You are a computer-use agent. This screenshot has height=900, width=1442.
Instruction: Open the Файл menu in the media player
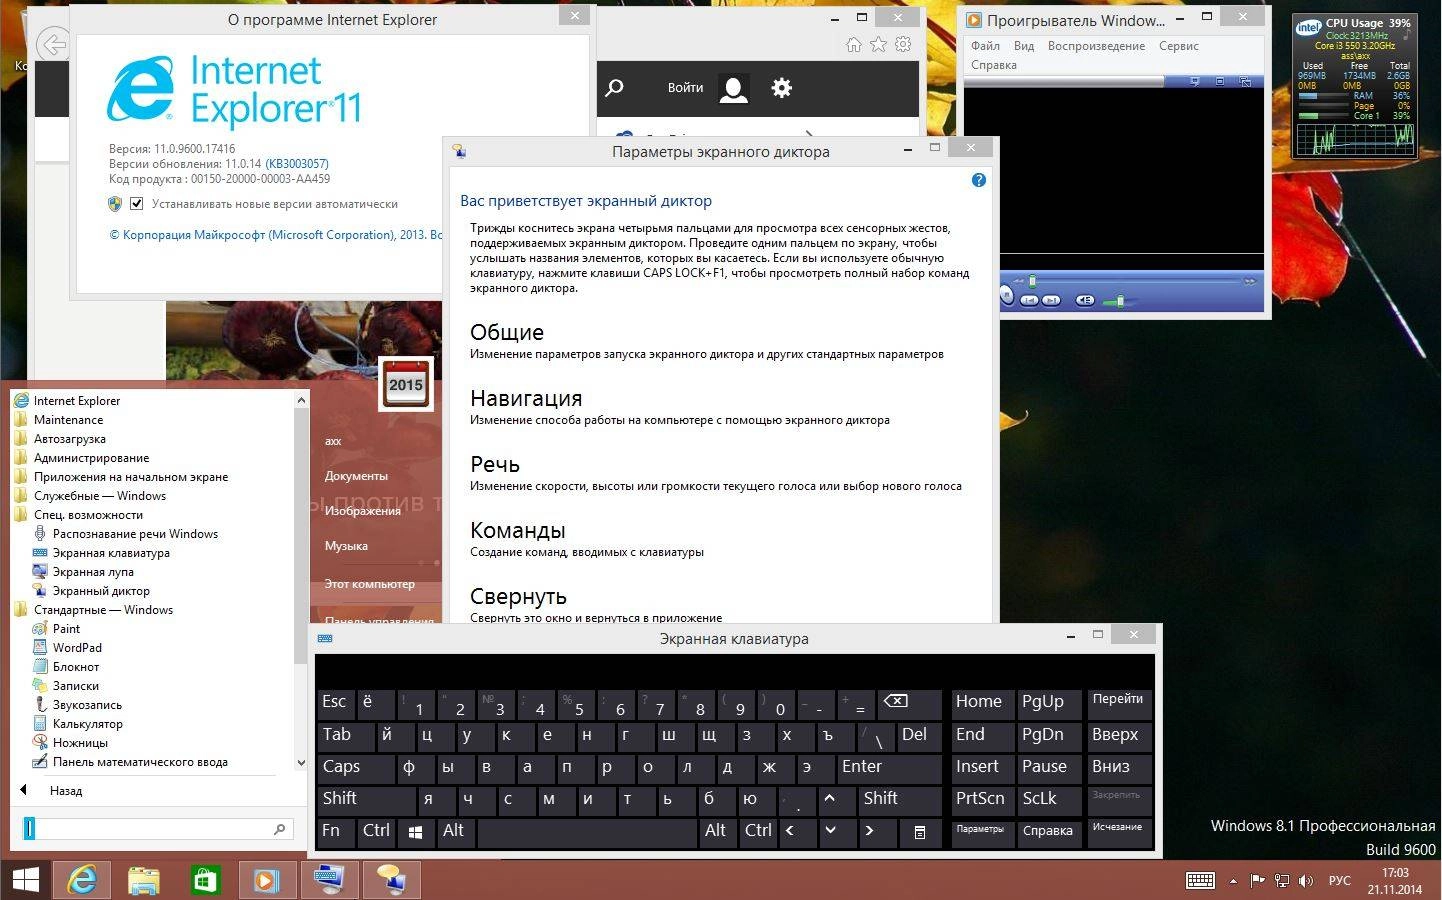[985, 46]
